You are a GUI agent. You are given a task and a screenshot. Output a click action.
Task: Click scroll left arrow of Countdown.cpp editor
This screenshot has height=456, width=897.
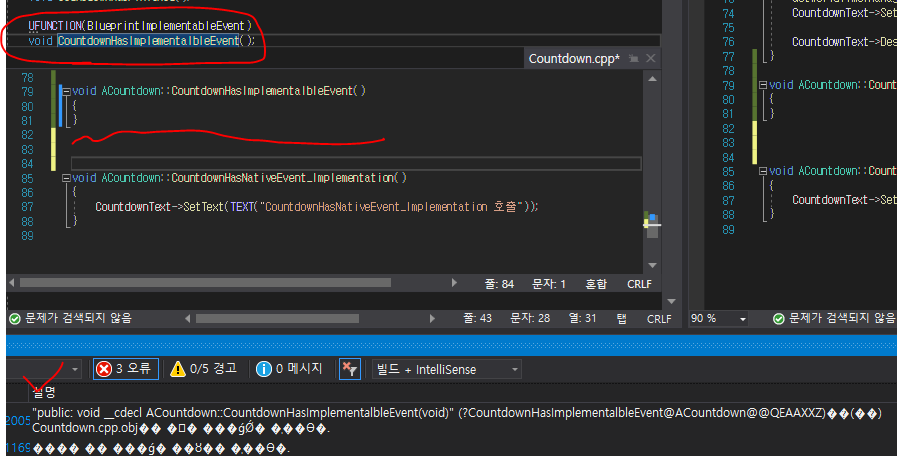click(12, 283)
